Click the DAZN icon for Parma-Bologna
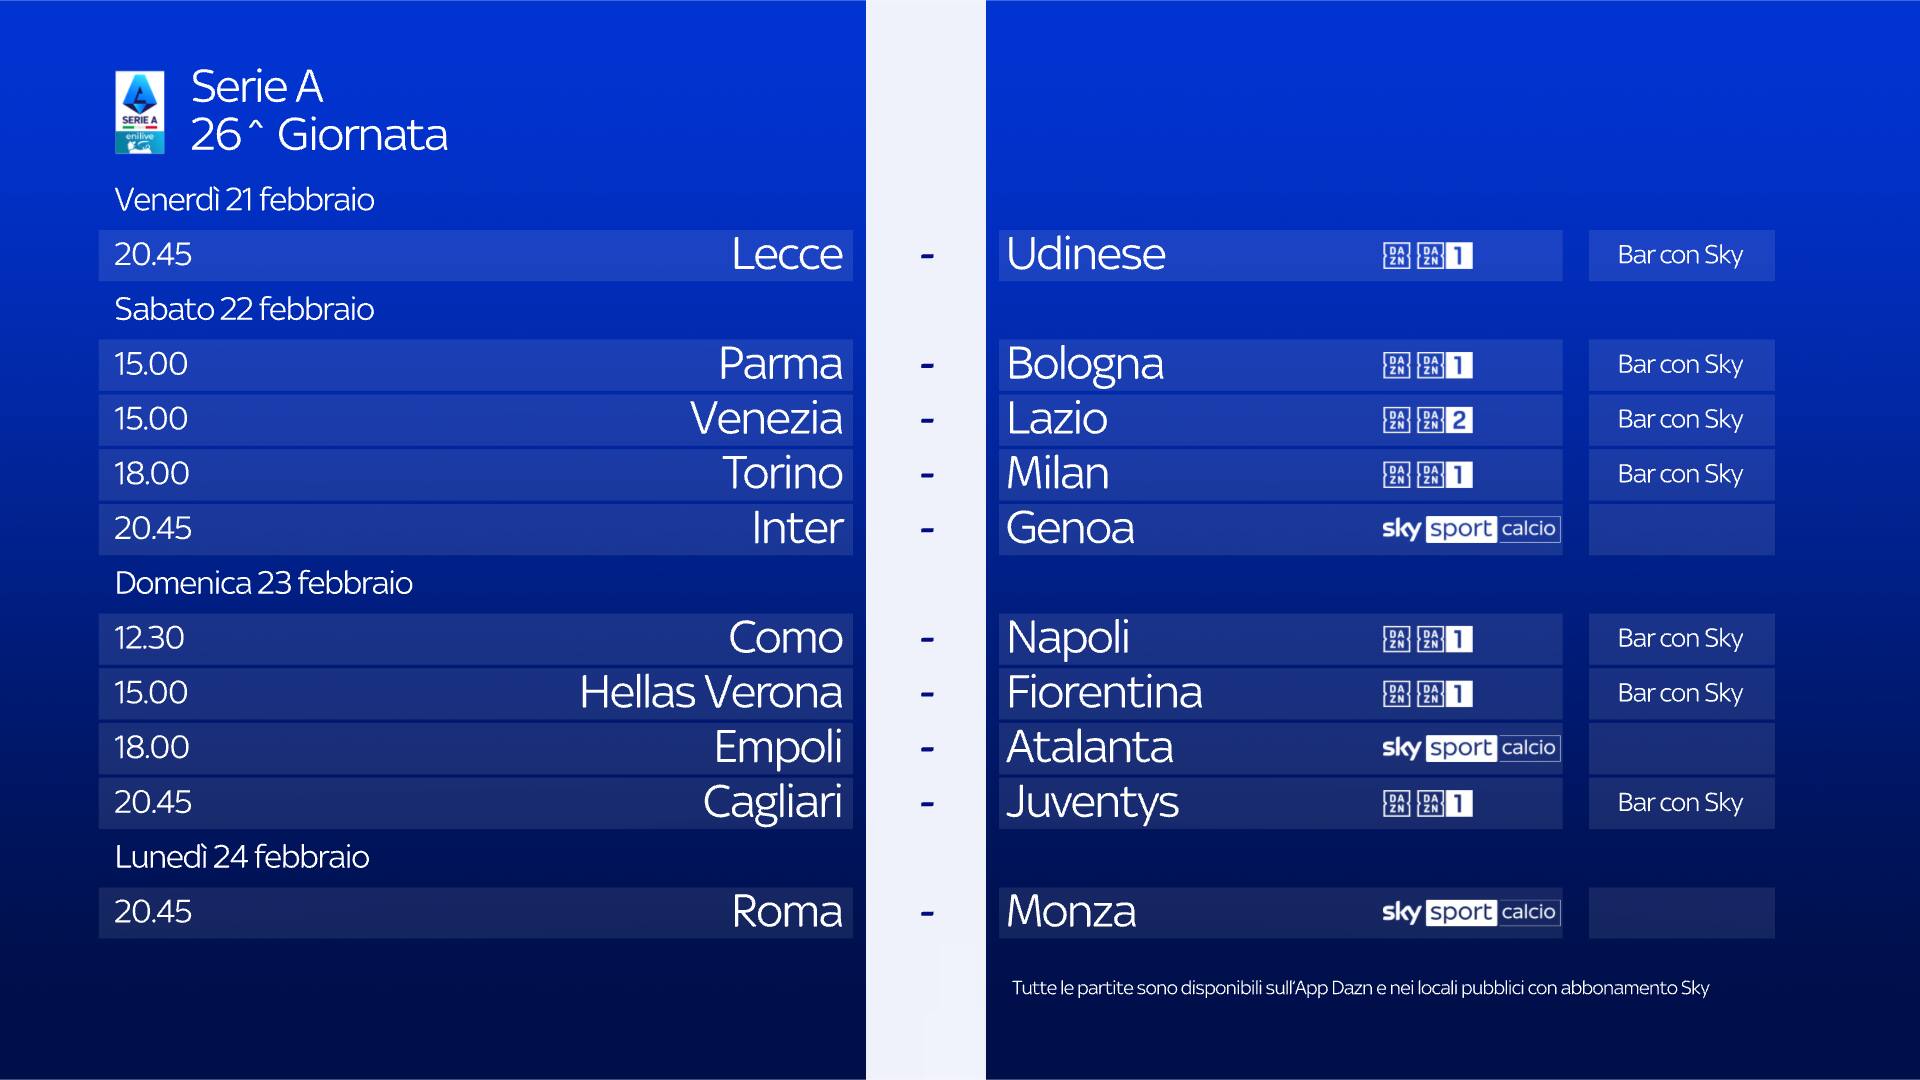Image resolution: width=1920 pixels, height=1080 pixels. point(1396,365)
